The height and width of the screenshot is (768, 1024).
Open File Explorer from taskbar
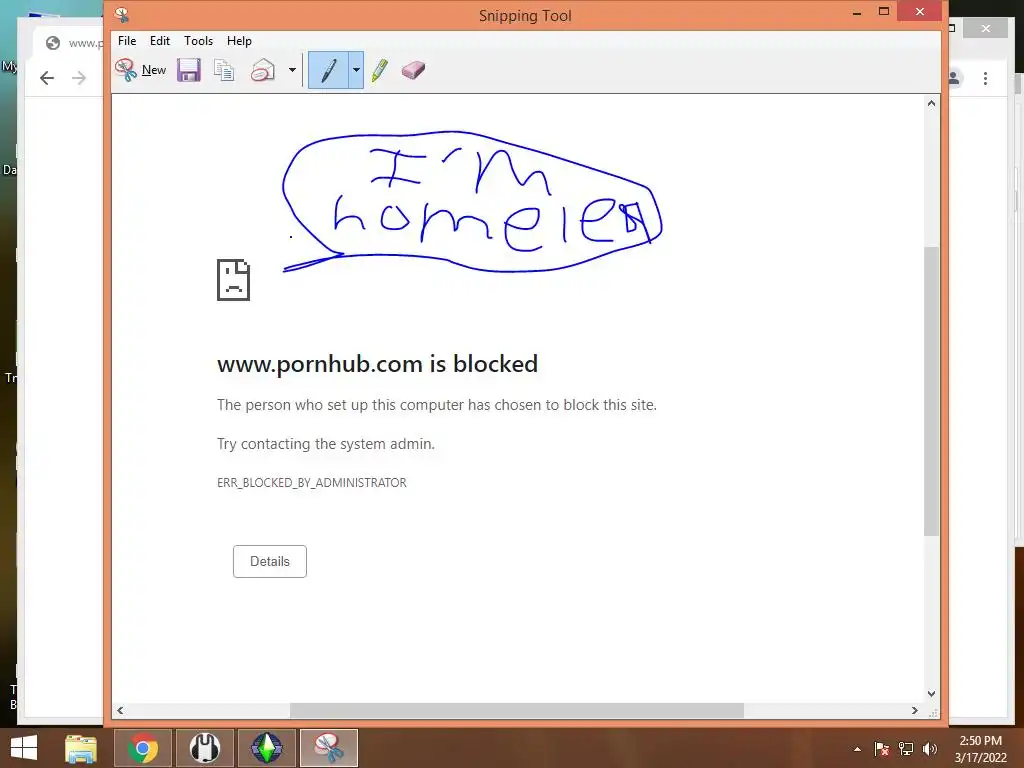(x=81, y=748)
